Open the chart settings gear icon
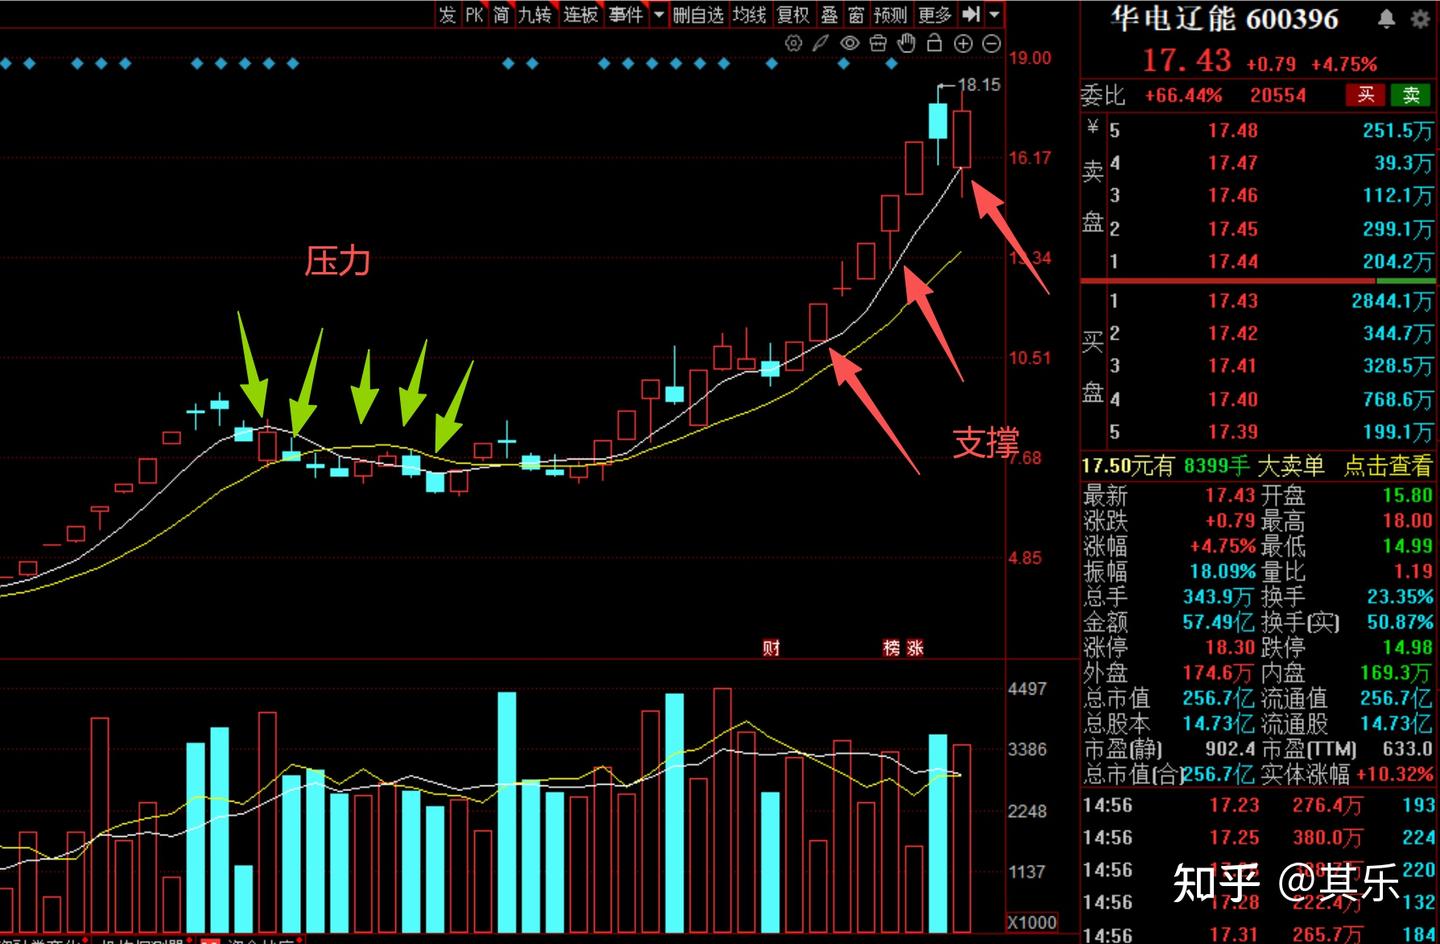This screenshot has width=1440, height=944. (x=794, y=43)
